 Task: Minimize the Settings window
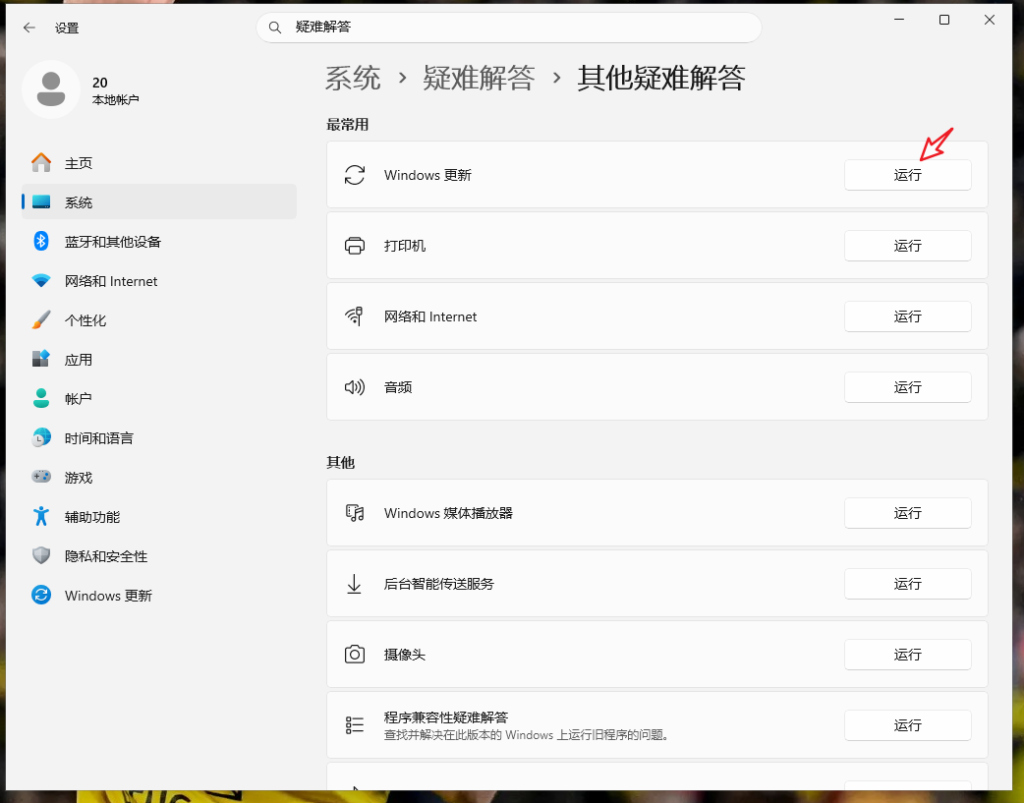click(x=899, y=20)
